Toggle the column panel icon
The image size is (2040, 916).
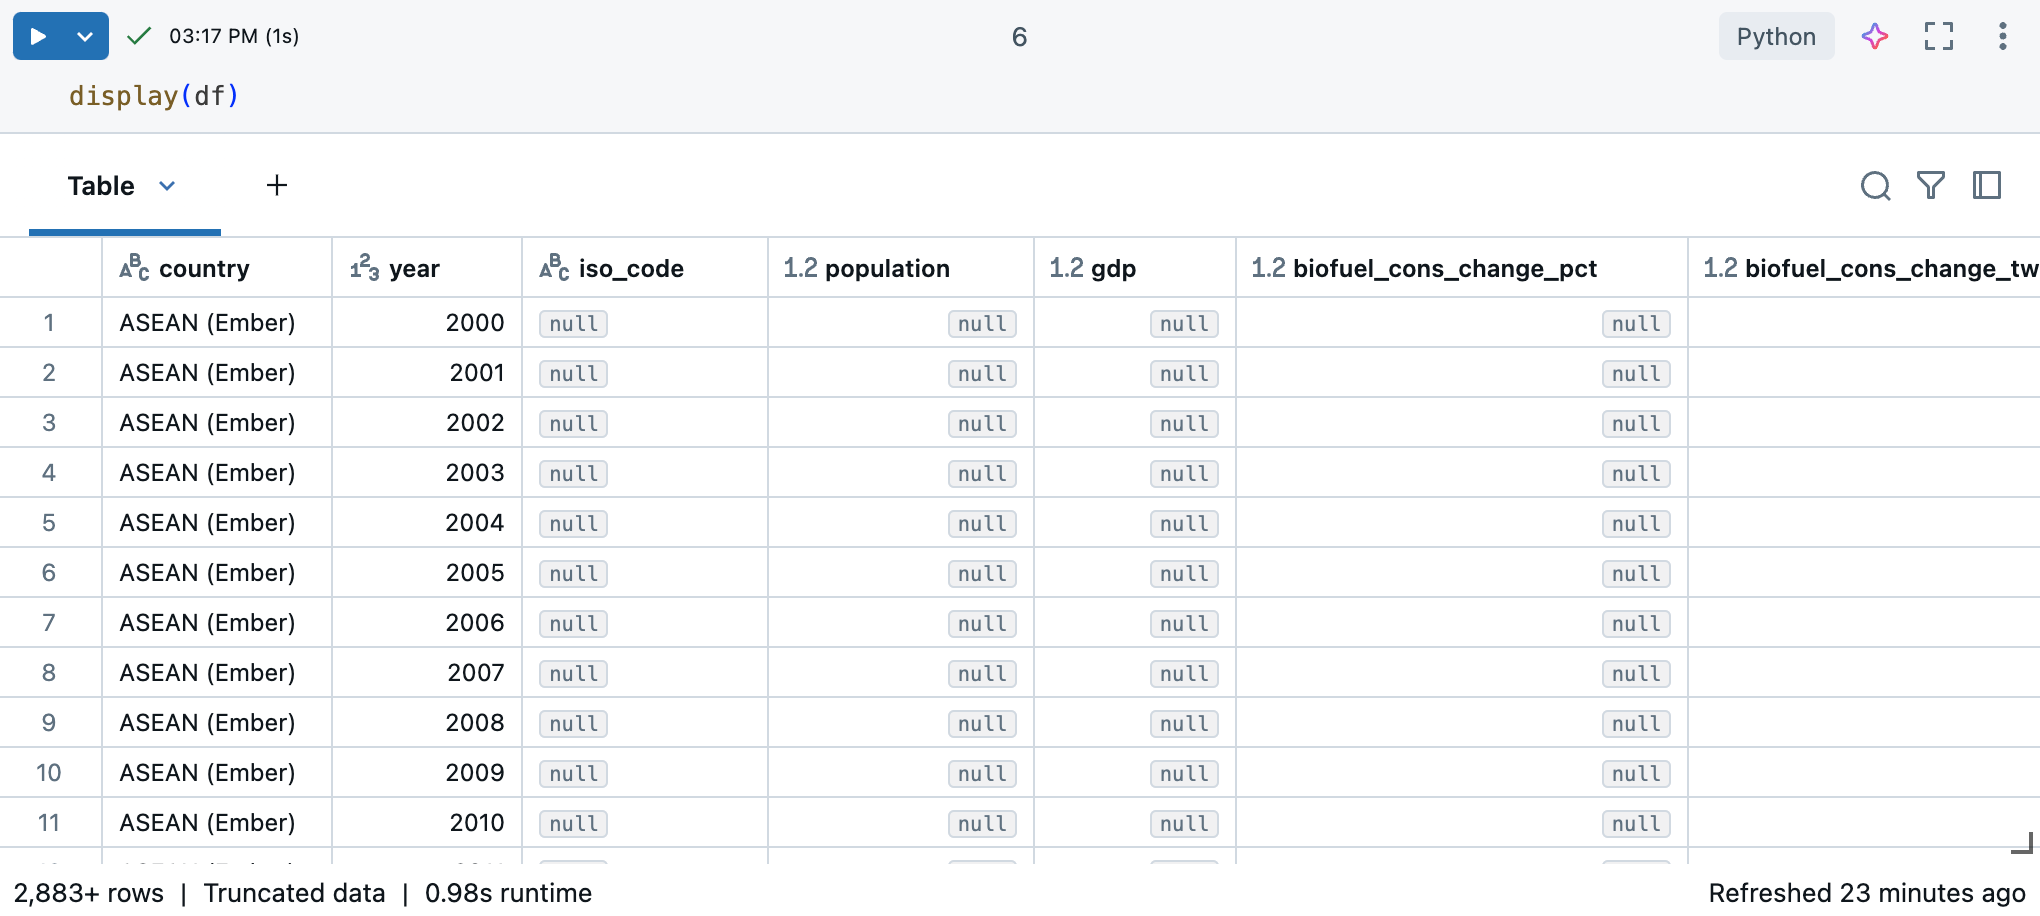click(1986, 186)
